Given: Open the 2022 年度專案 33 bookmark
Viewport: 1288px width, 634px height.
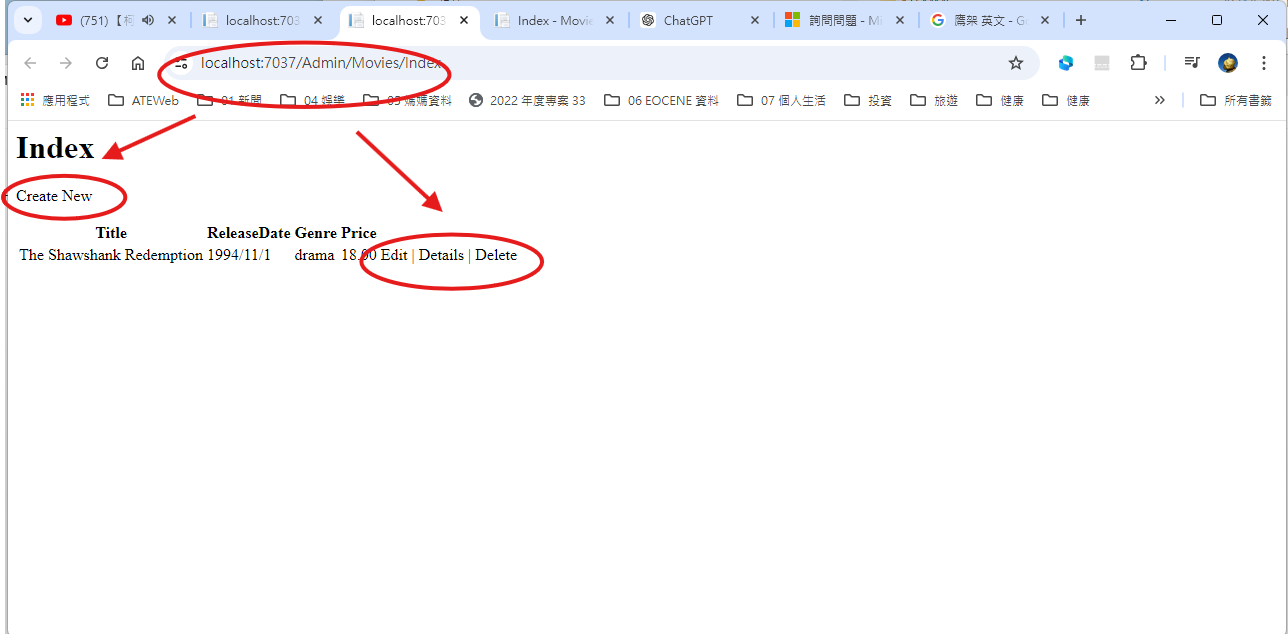Looking at the screenshot, I should [x=527, y=100].
